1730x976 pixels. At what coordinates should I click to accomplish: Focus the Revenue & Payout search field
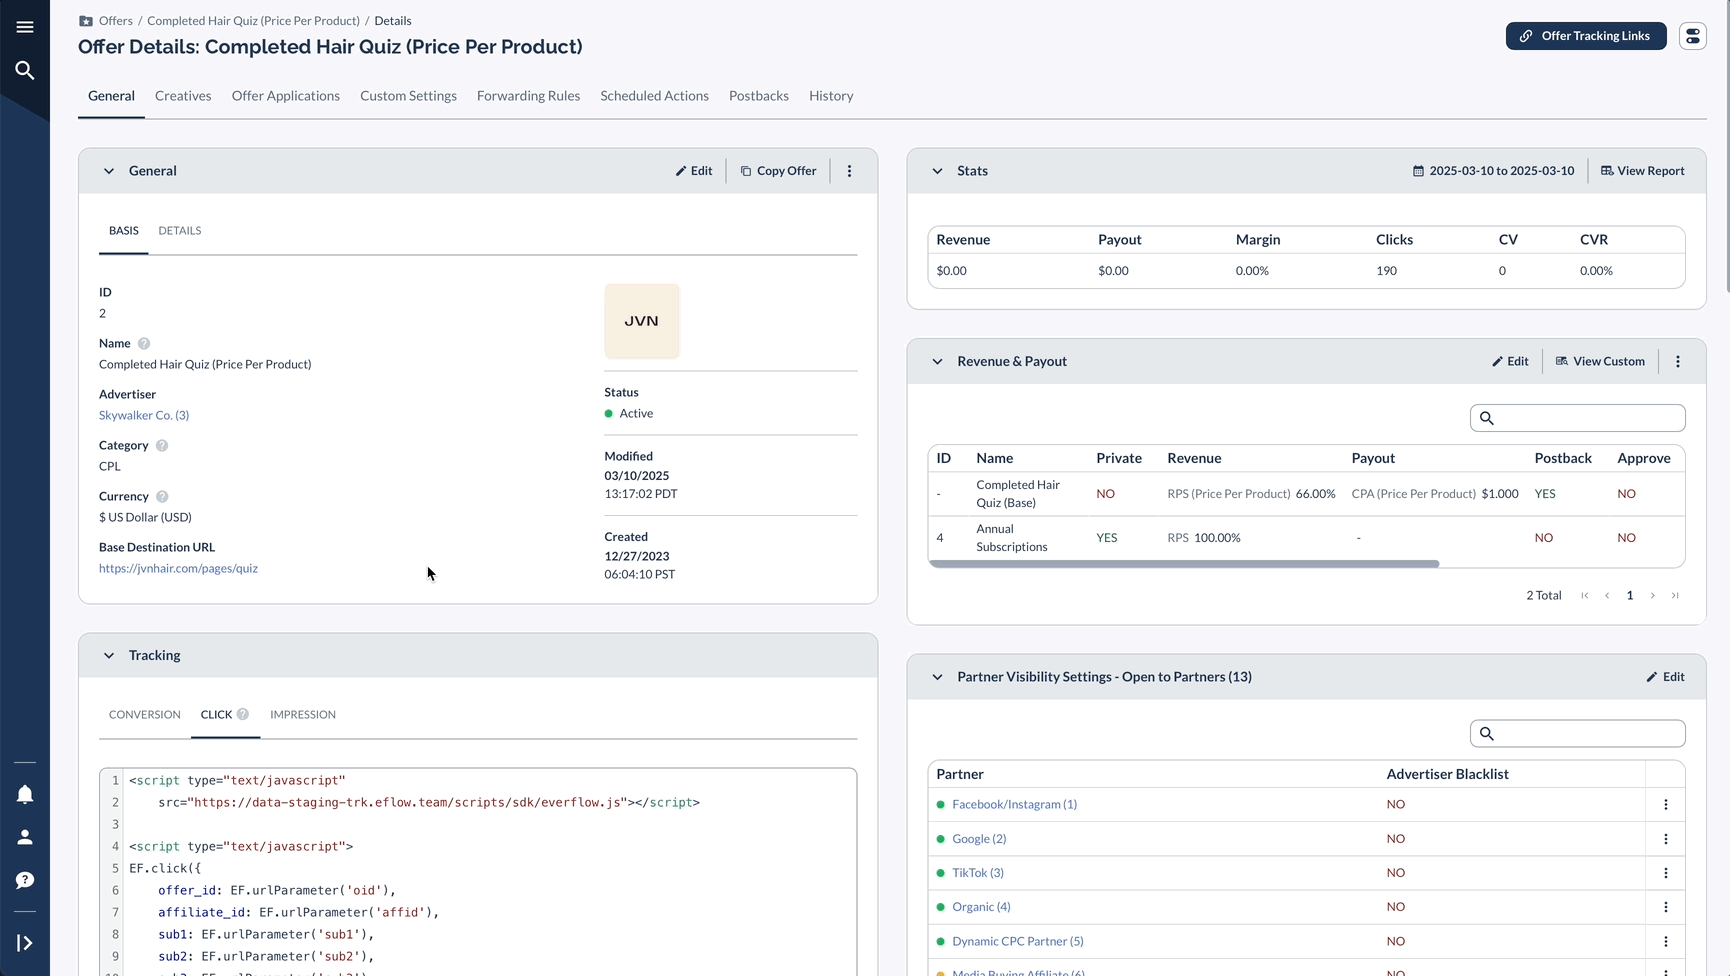point(1577,418)
